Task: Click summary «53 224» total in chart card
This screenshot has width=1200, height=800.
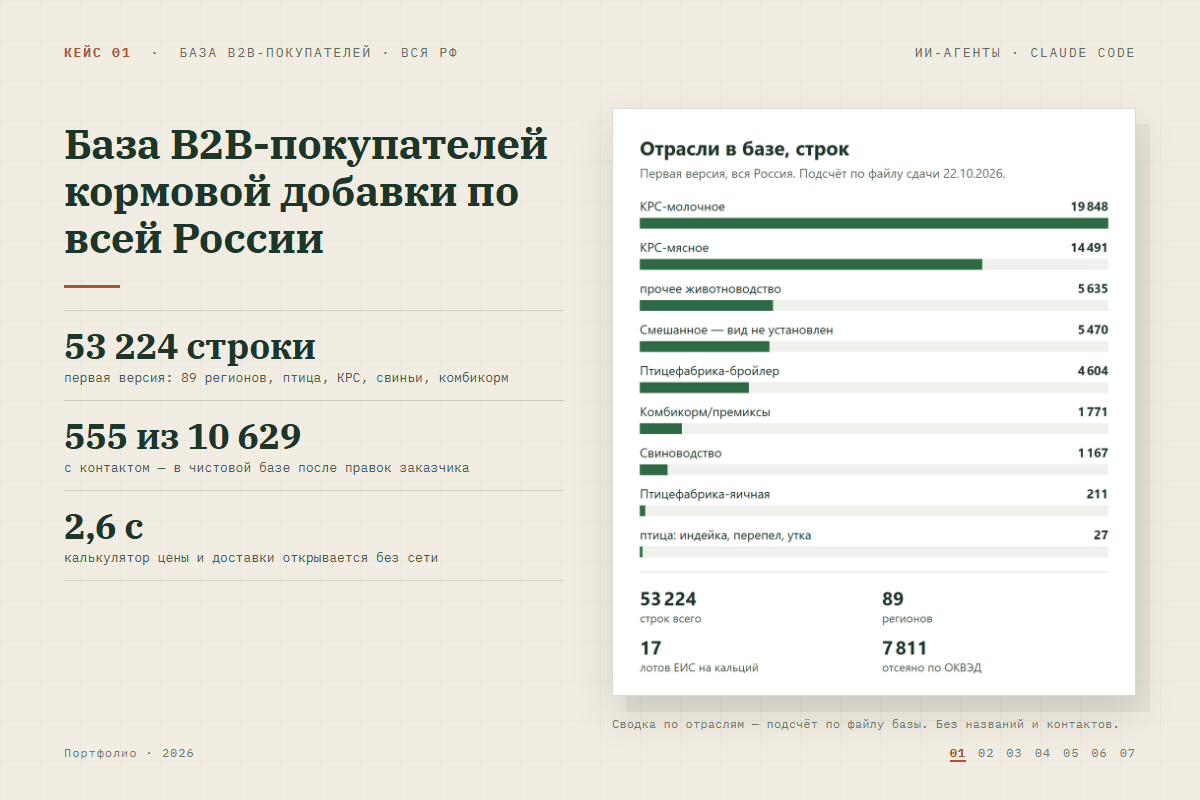Action: tap(668, 599)
